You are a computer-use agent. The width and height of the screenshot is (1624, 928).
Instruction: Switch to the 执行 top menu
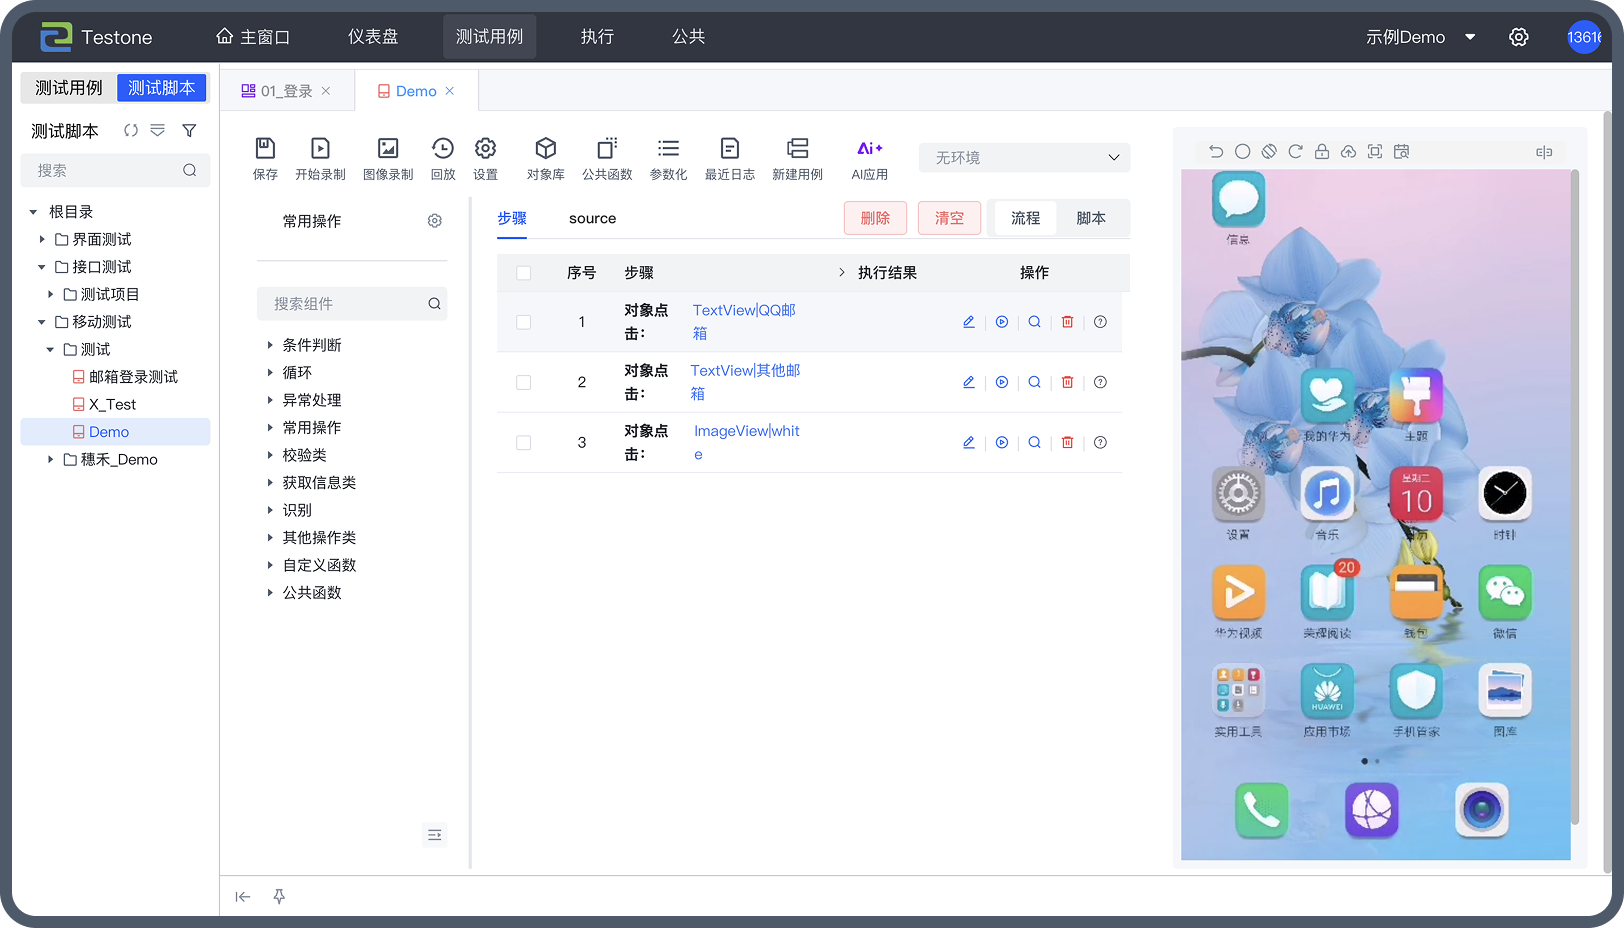[x=597, y=37]
